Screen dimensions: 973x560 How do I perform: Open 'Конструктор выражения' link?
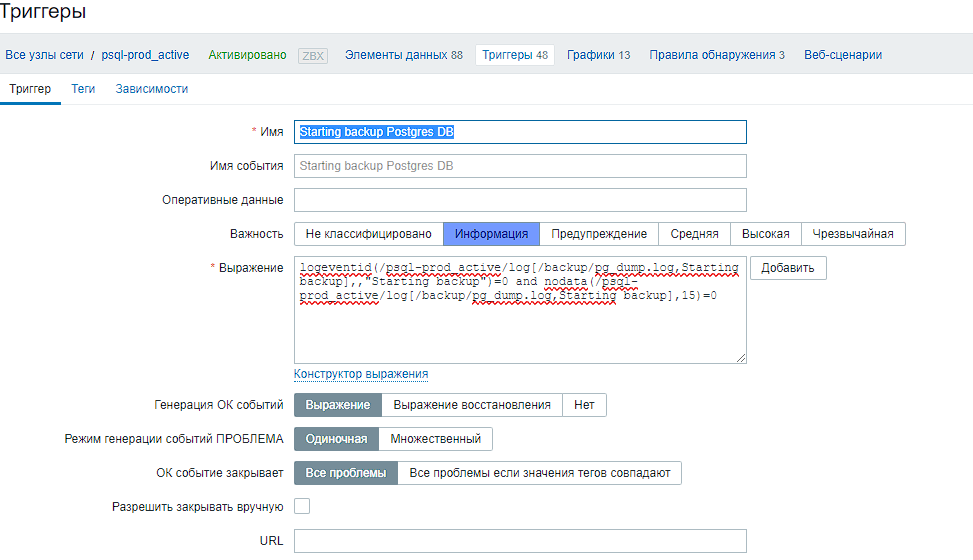pos(361,374)
